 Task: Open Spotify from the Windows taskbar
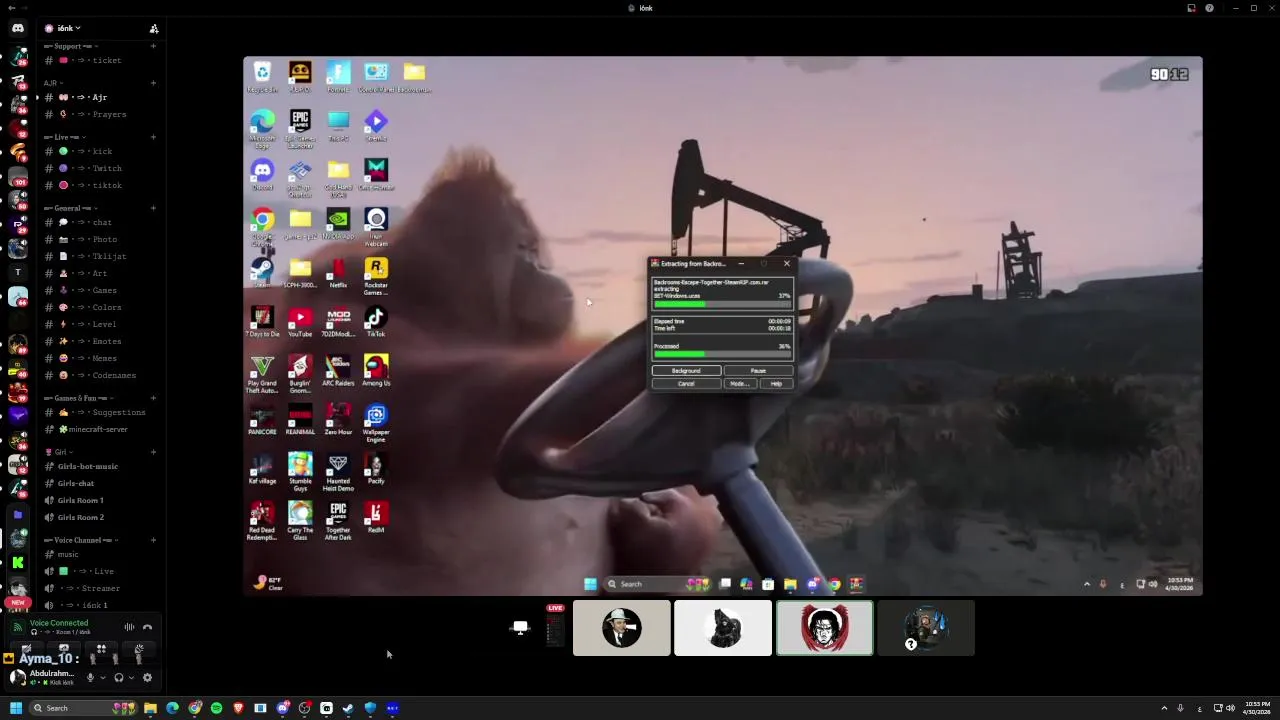click(216, 708)
